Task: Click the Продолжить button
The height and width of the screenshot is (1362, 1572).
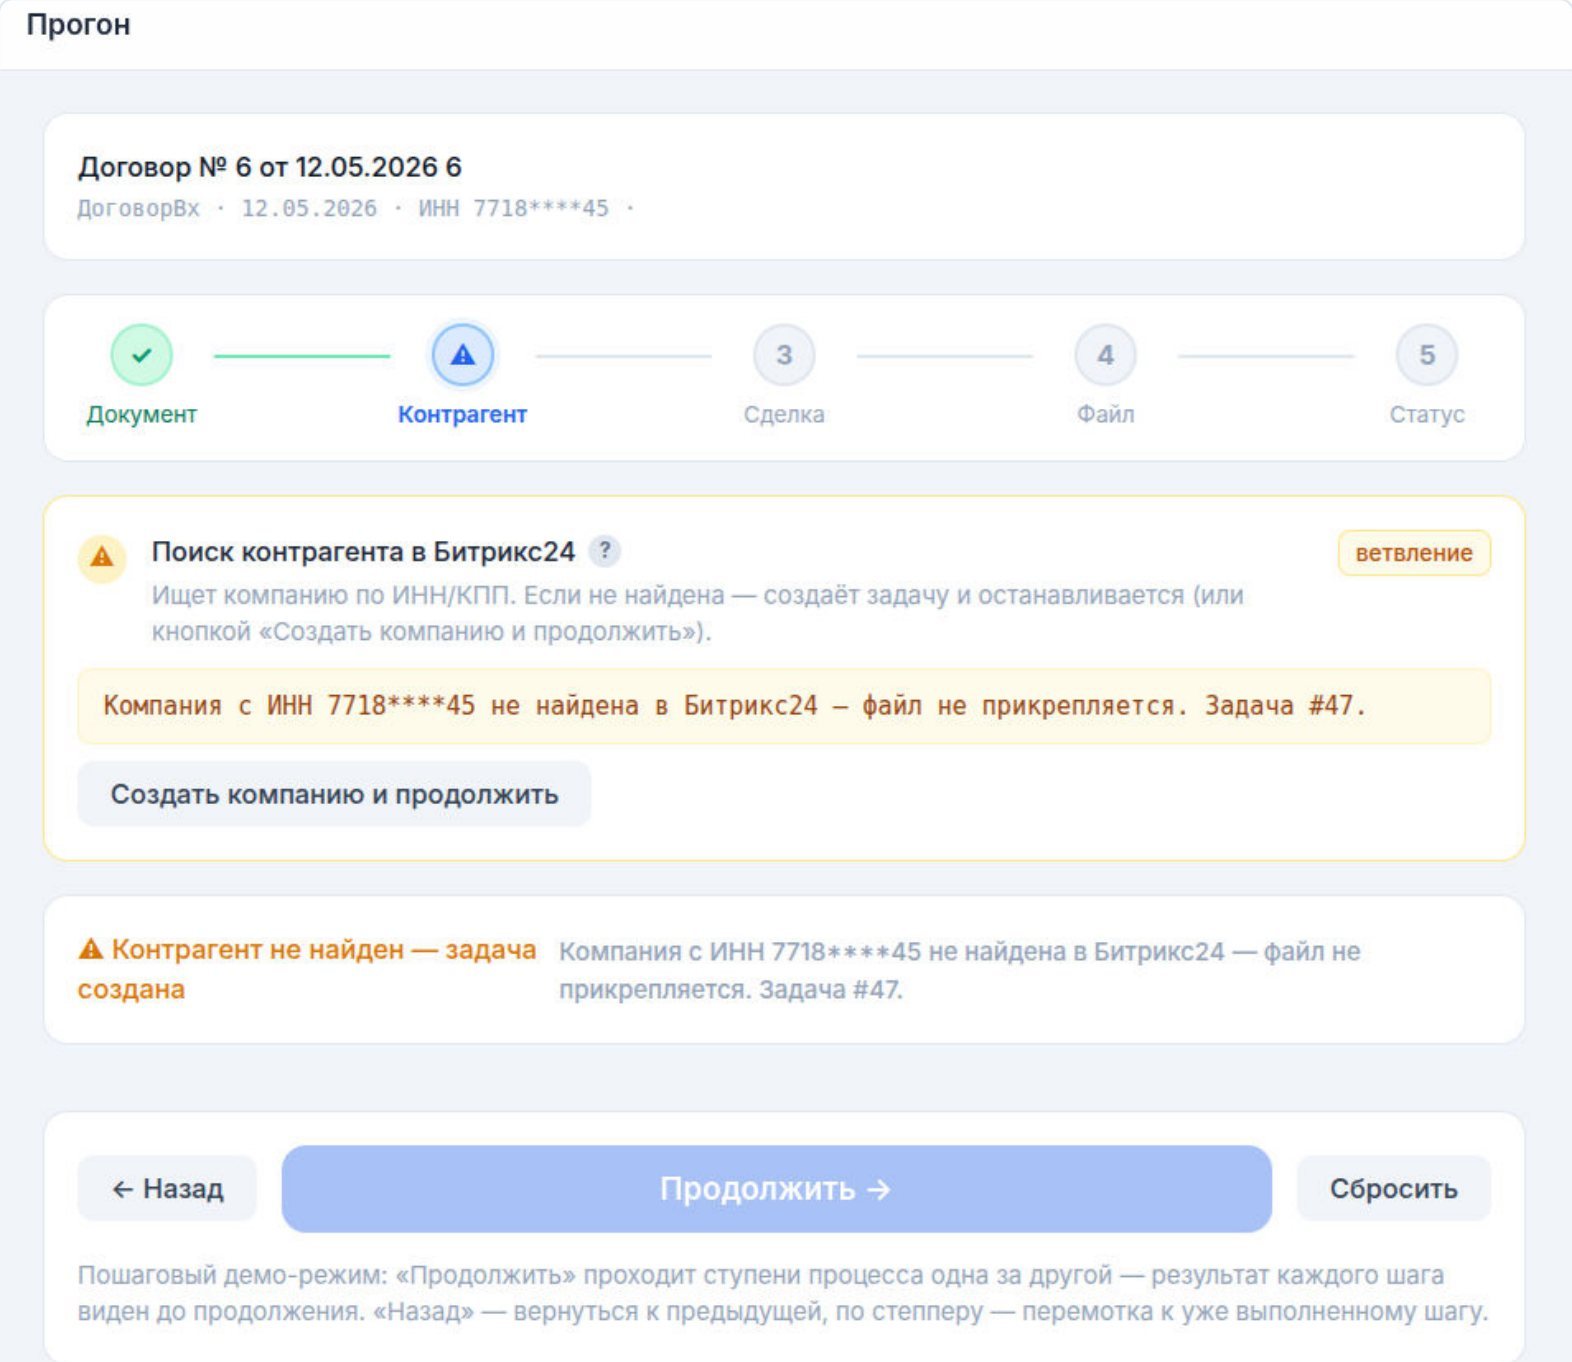Action: [x=776, y=1189]
